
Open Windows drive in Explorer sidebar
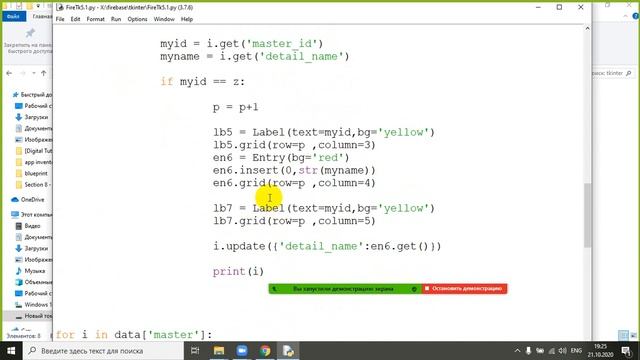pyautogui.click(x=33, y=304)
